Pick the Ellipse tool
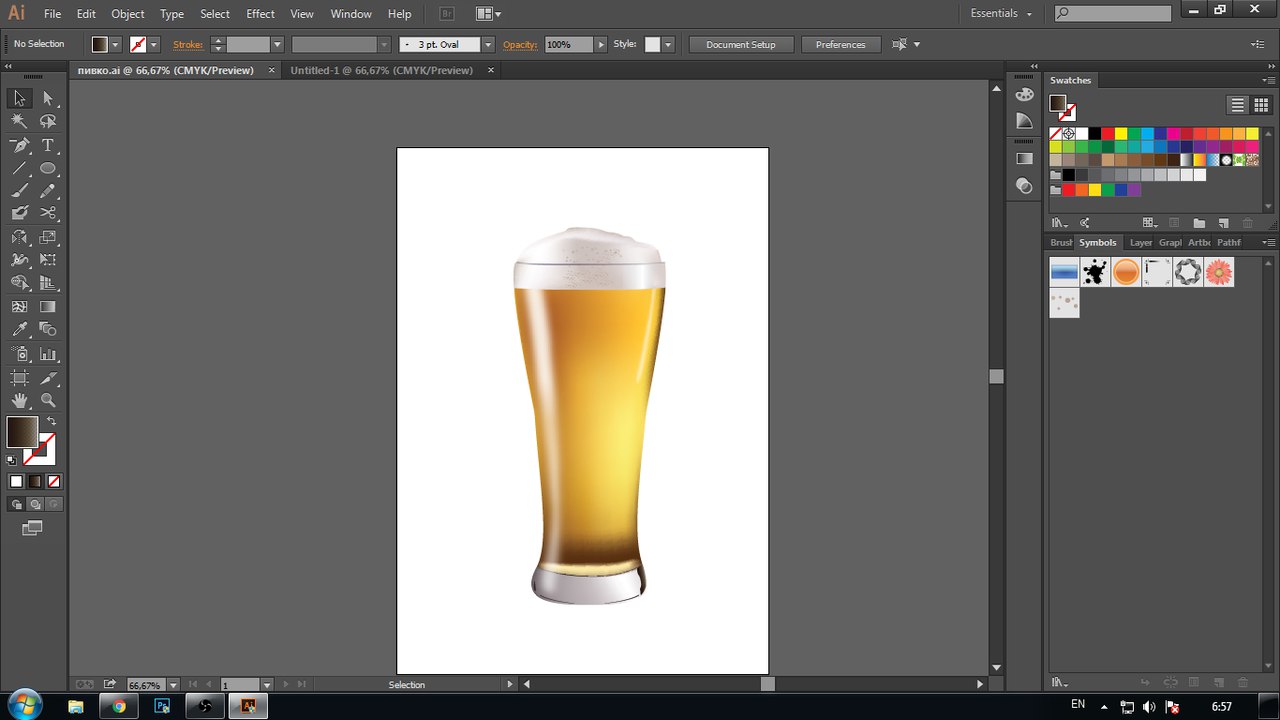The width and height of the screenshot is (1280, 720). coord(47,168)
